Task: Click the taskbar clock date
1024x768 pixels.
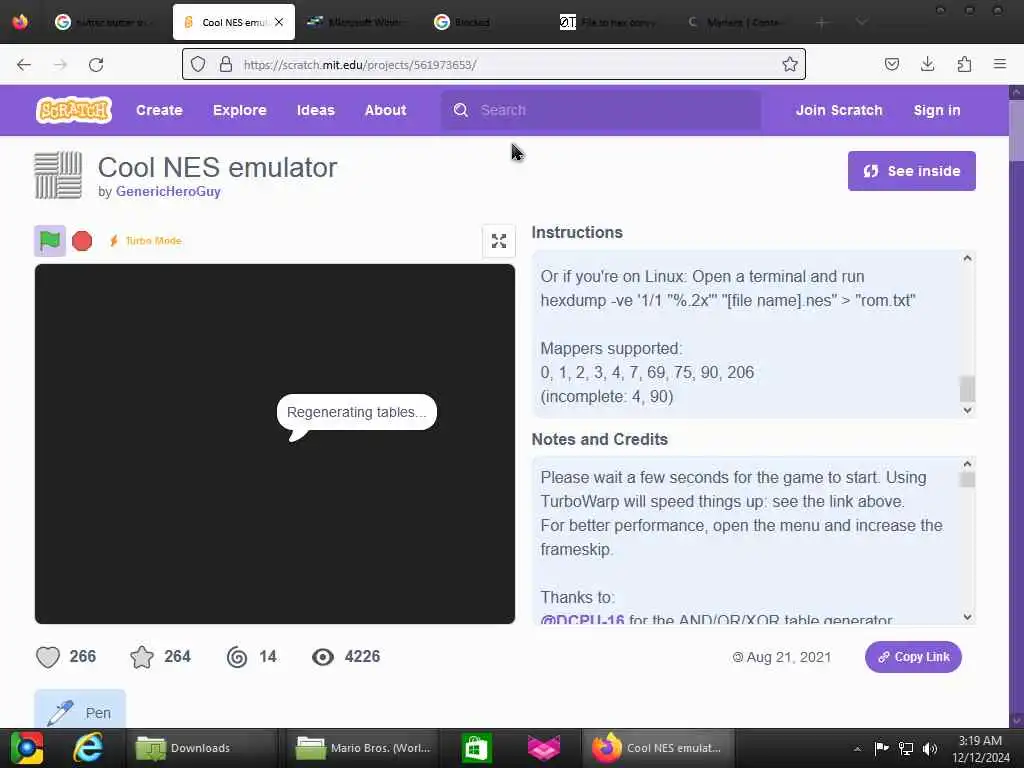Action: point(980,749)
